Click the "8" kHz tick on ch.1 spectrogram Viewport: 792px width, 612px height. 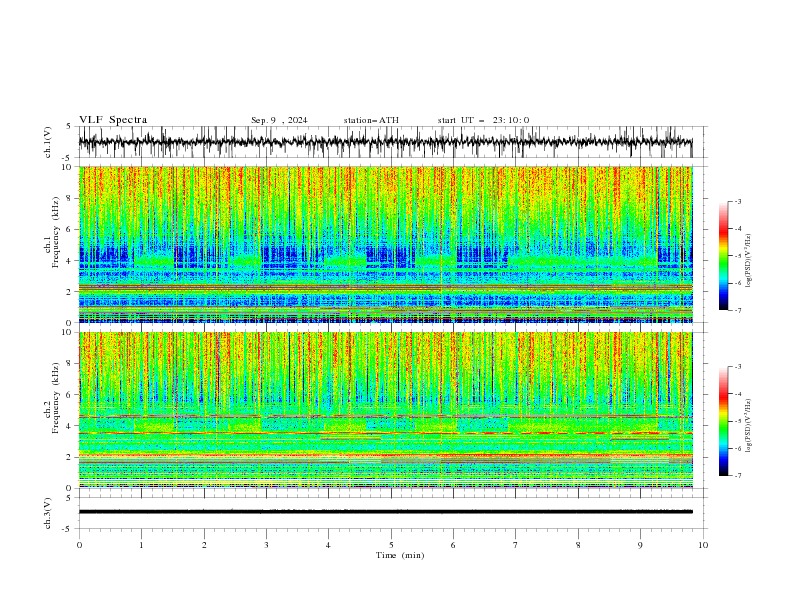[71, 198]
